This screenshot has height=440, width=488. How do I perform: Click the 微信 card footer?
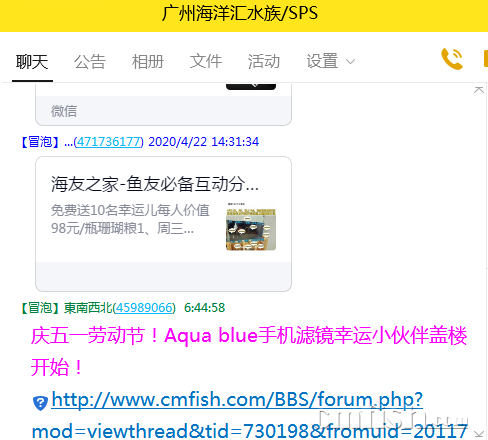pyautogui.click(x=164, y=111)
